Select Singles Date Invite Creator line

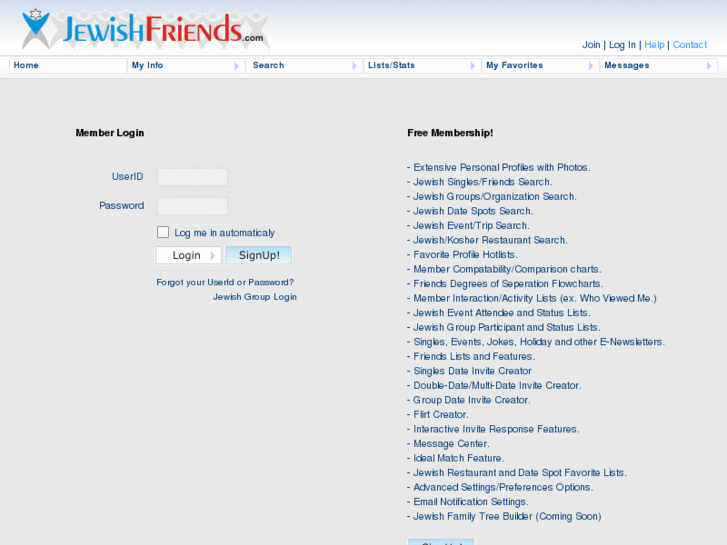469,371
